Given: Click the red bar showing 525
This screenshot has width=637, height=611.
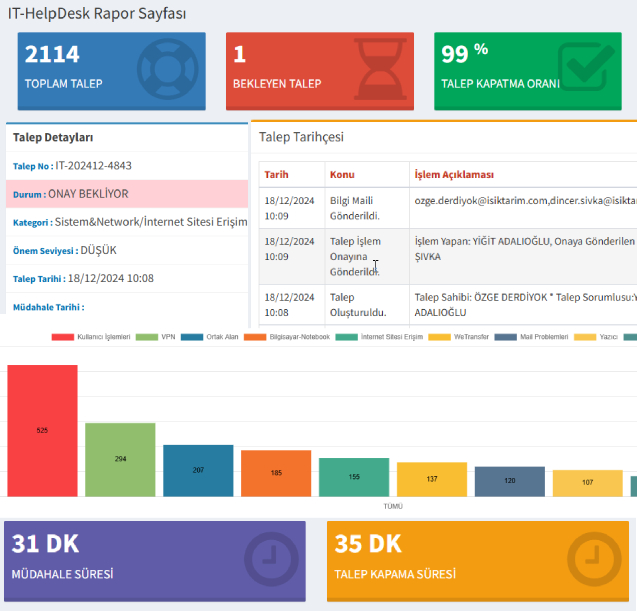Looking at the screenshot, I should tap(42, 431).
